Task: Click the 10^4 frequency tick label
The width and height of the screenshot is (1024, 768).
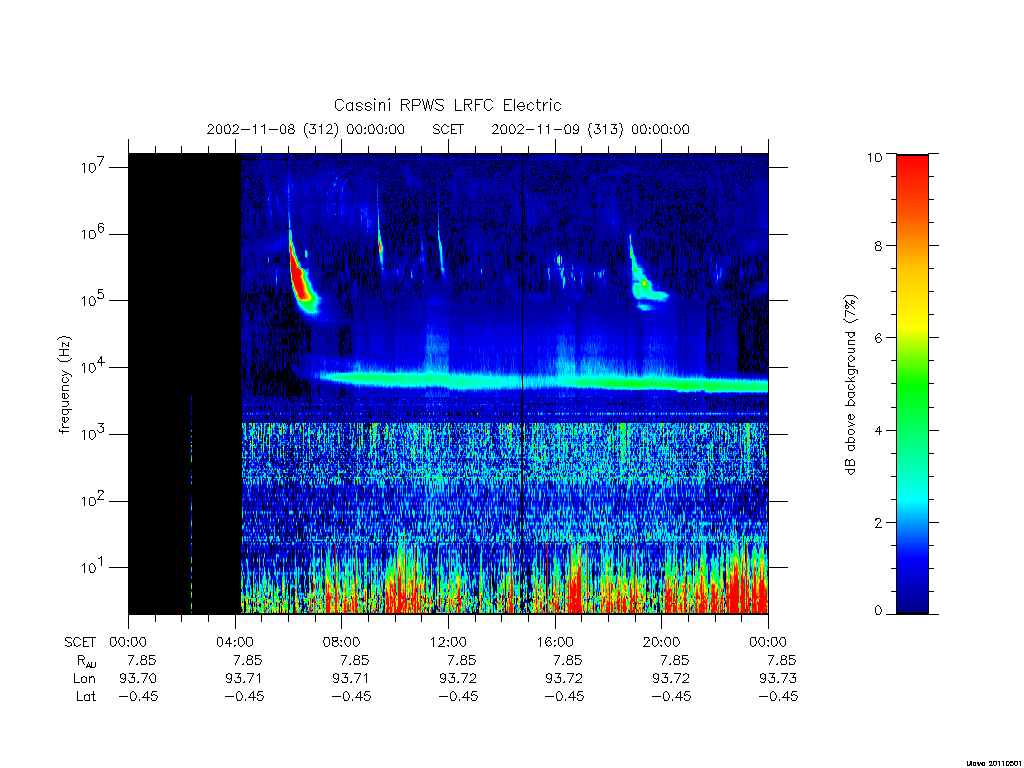Action: click(94, 367)
